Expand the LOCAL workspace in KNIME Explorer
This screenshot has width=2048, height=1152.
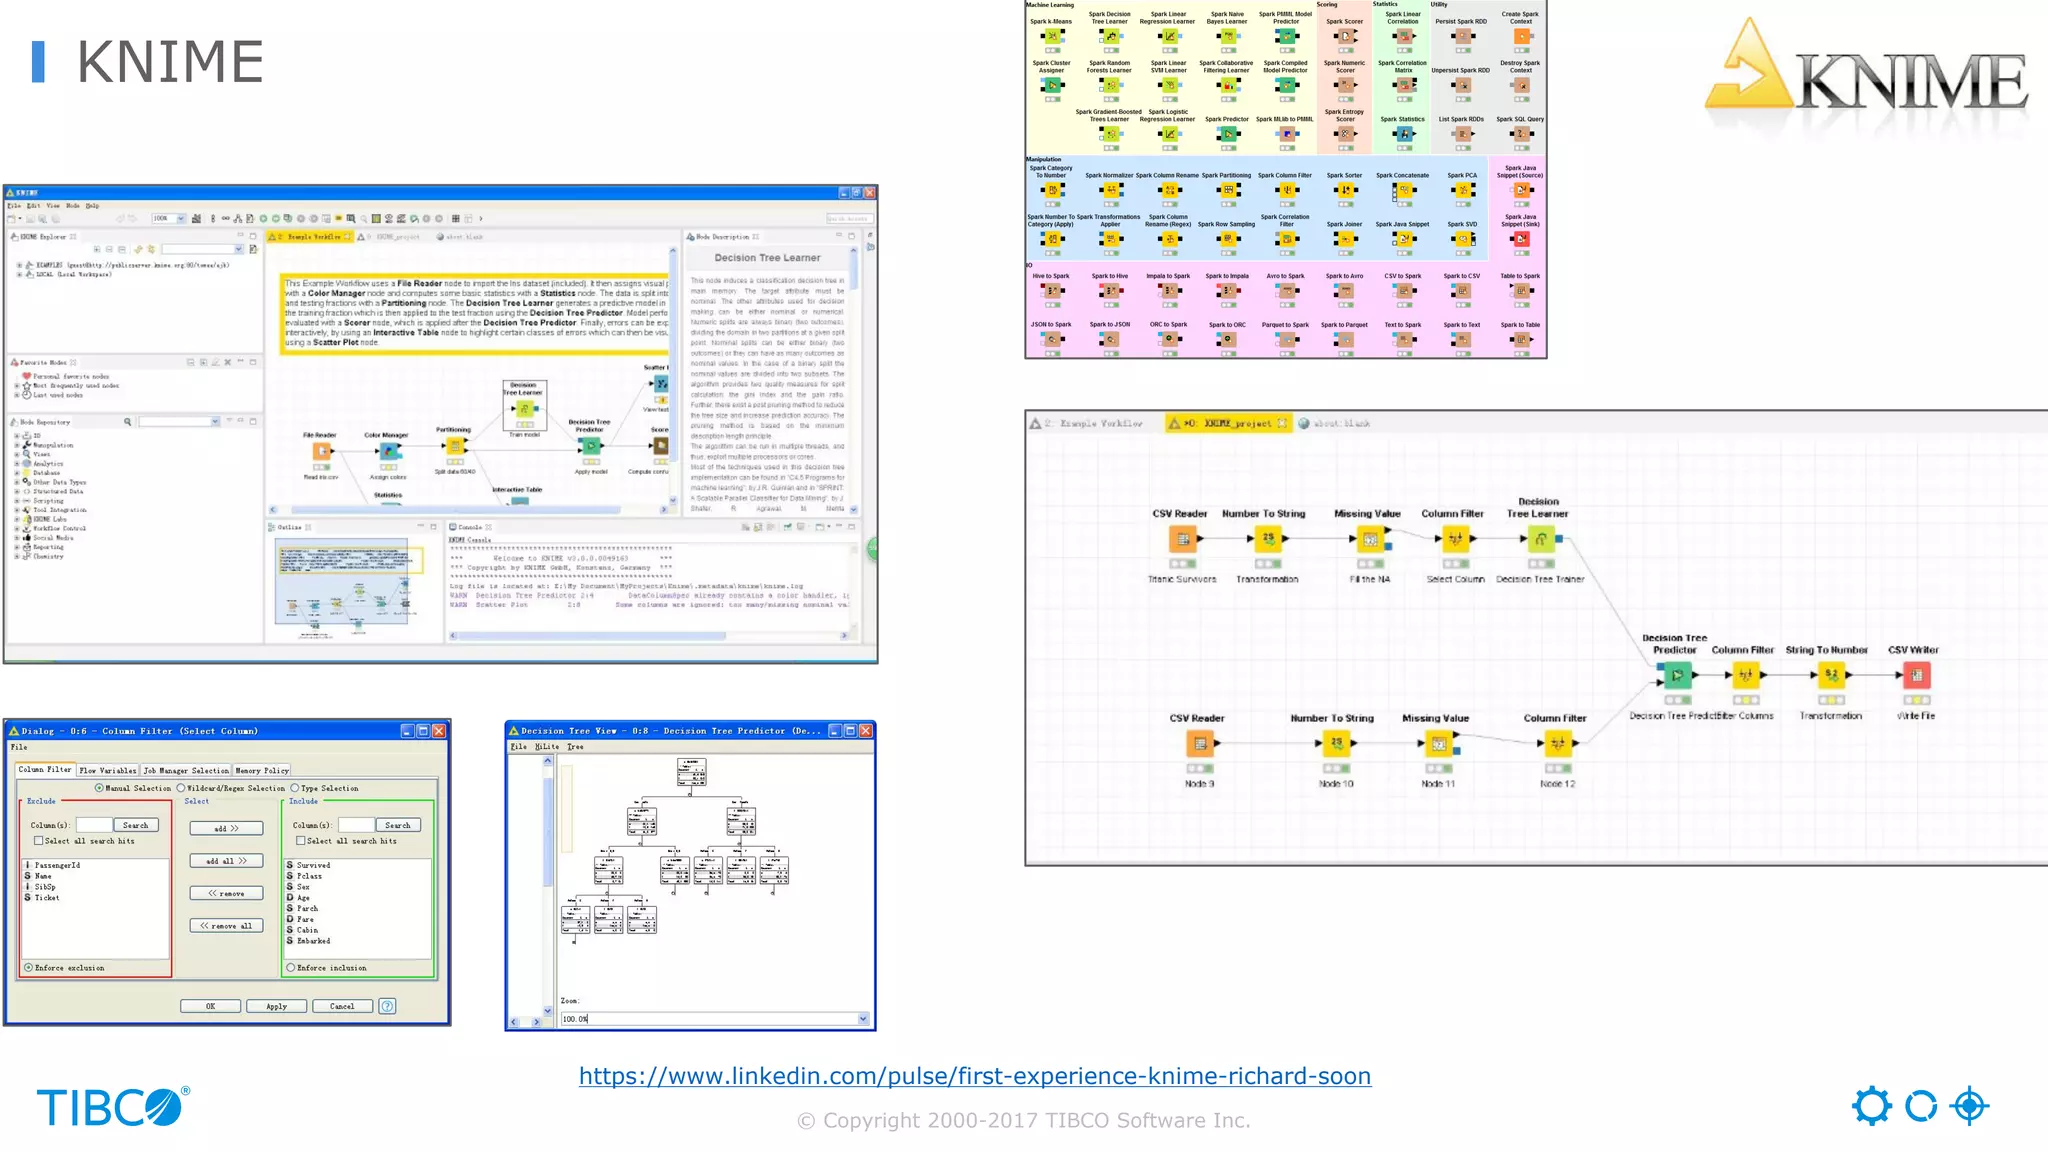coord(19,274)
